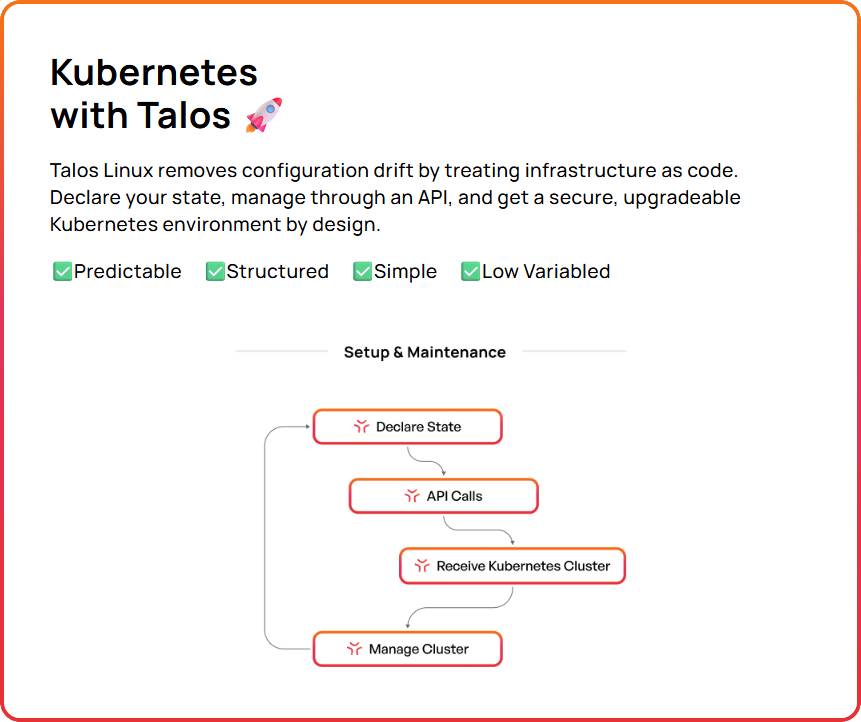The height and width of the screenshot is (722, 861).
Task: Click the loop arrow returning to Declare State
Action: pyautogui.click(x=266, y=538)
